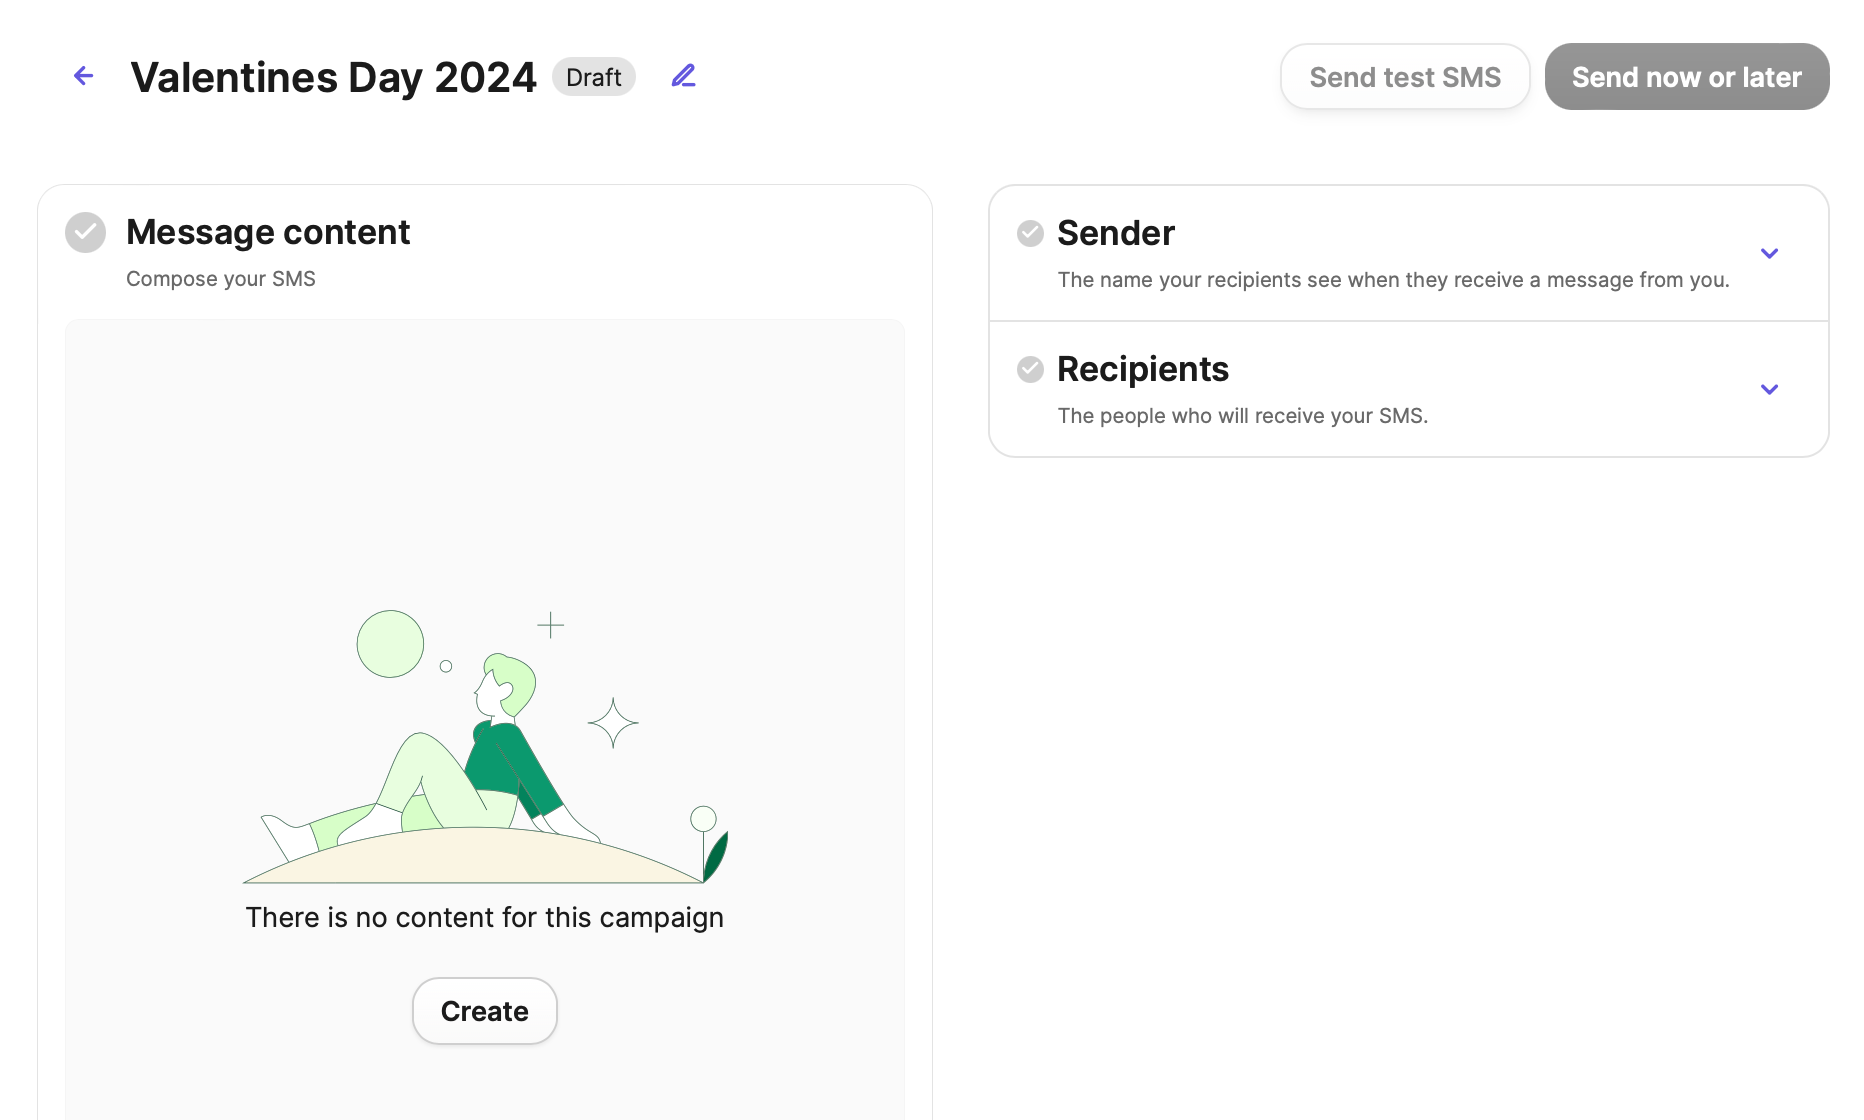Viewport: 1864px width, 1120px height.
Task: Click the checkmark circle beside Message content
Action: (x=85, y=232)
